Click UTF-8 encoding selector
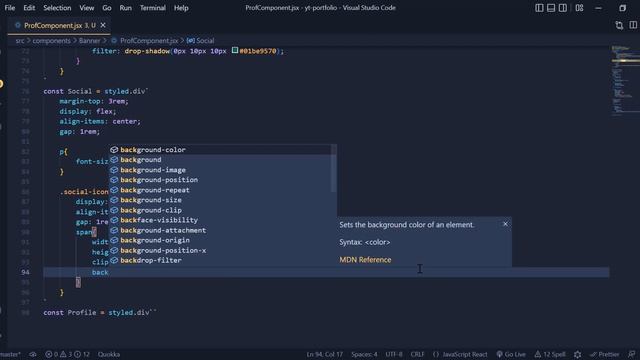This screenshot has width=640, height=360. (393, 354)
